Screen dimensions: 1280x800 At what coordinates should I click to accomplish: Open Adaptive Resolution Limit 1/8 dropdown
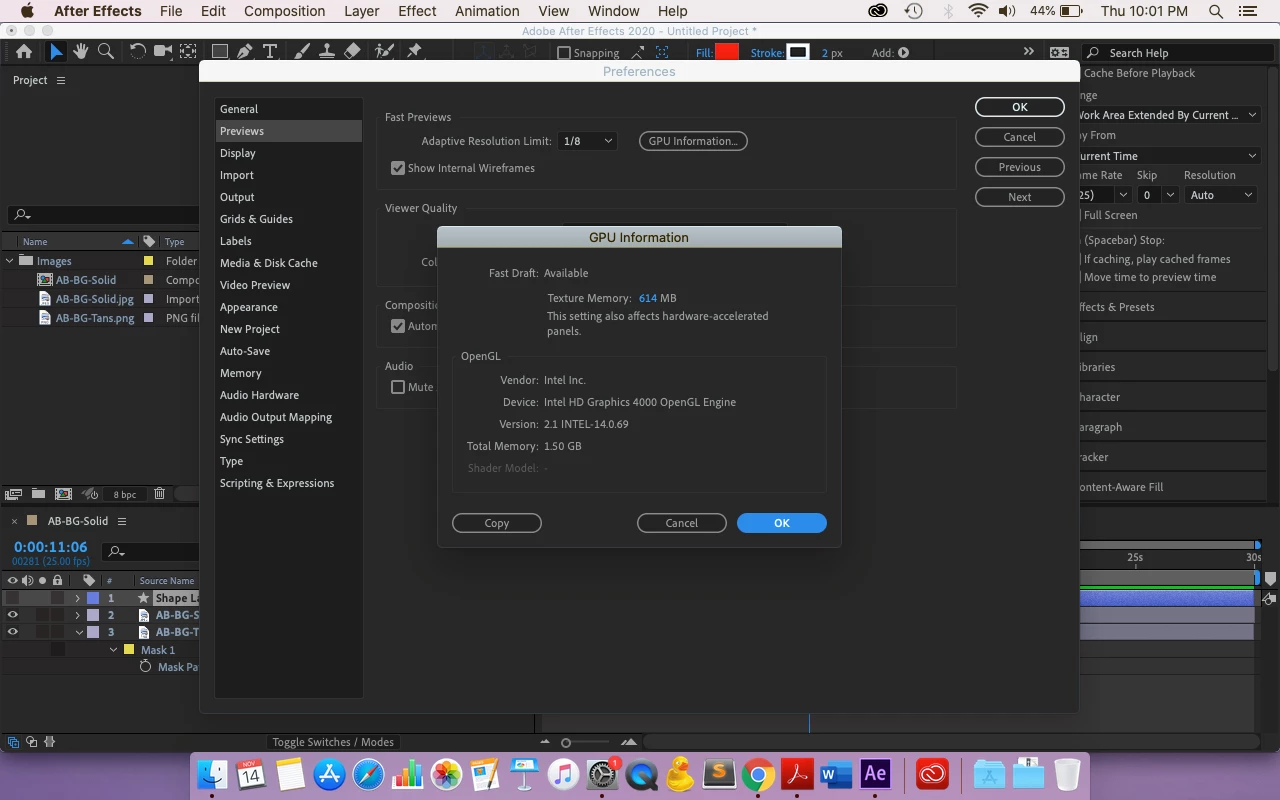[586, 141]
